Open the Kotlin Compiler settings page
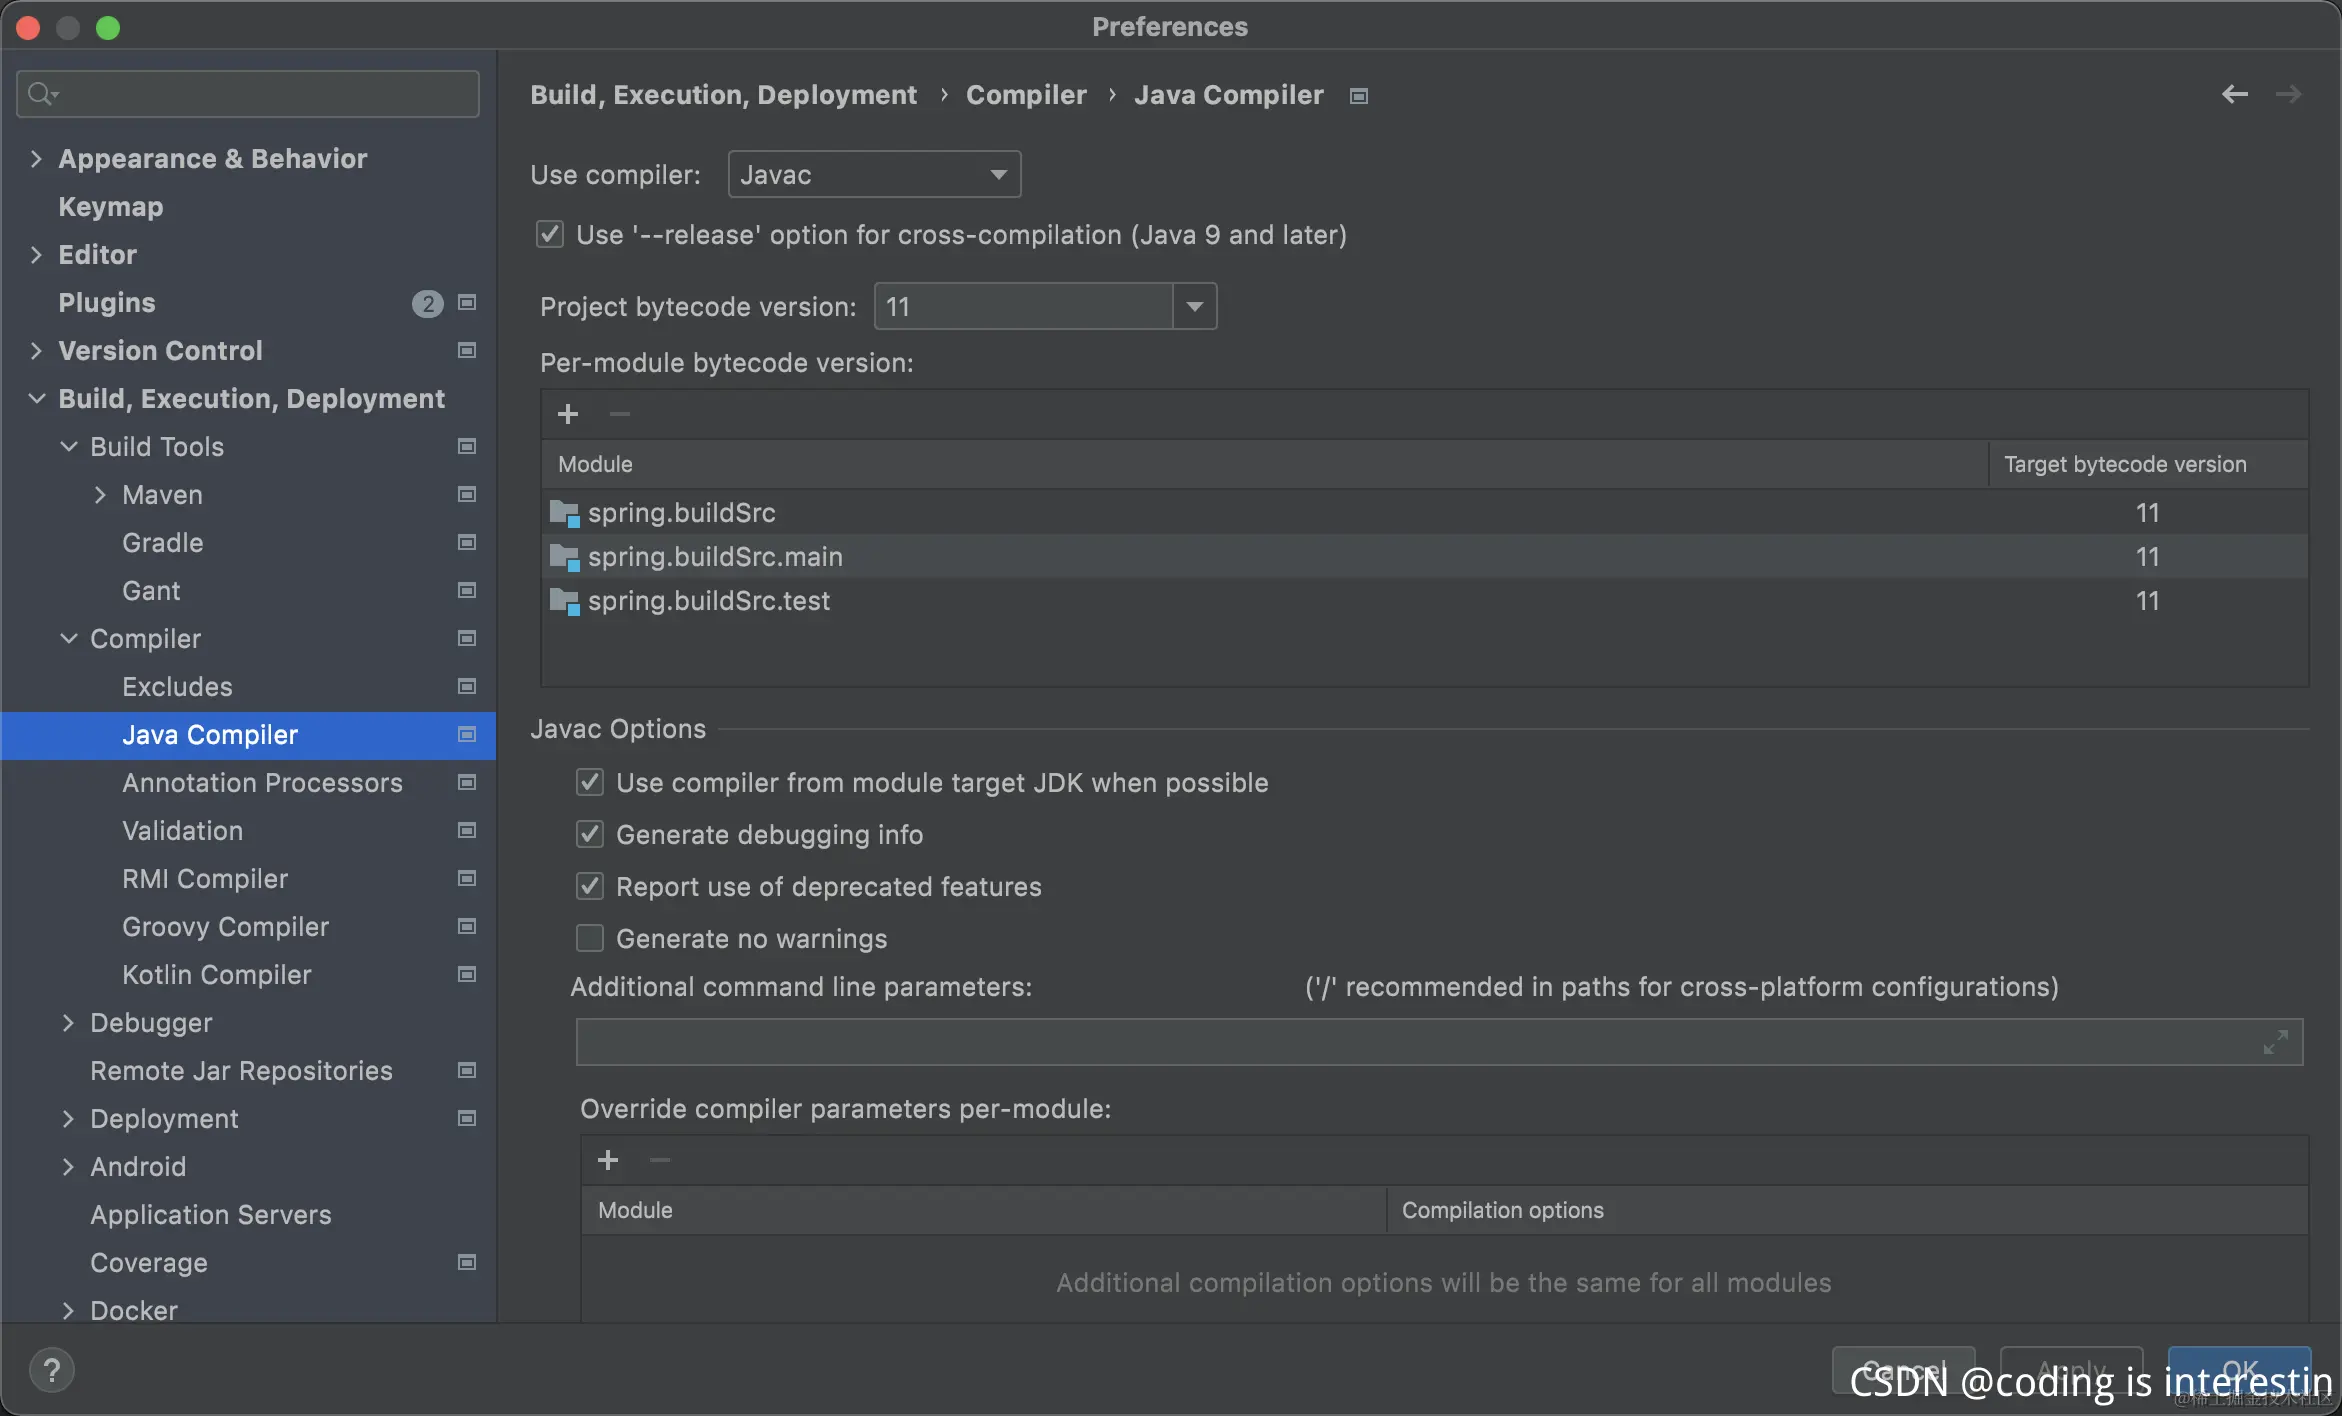 point(216,974)
